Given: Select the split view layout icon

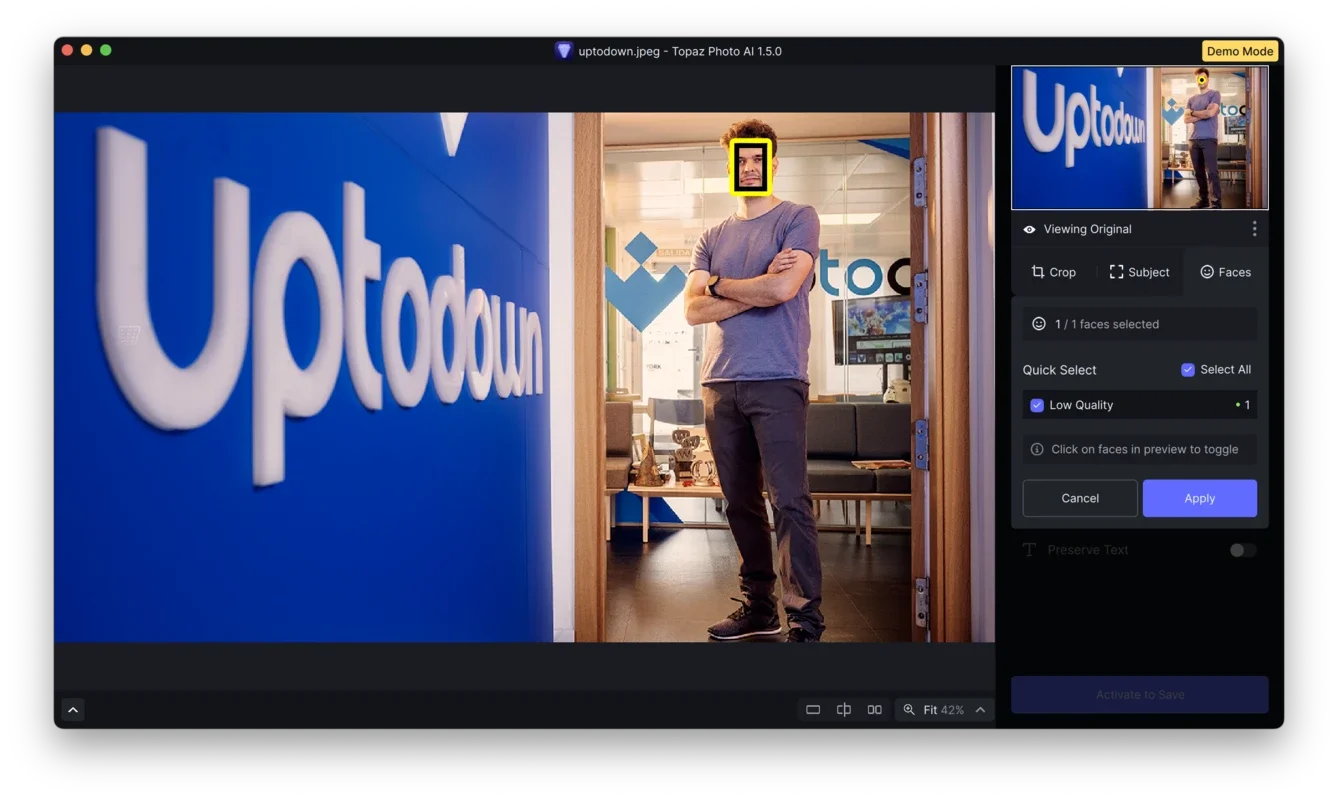Looking at the screenshot, I should (844, 710).
